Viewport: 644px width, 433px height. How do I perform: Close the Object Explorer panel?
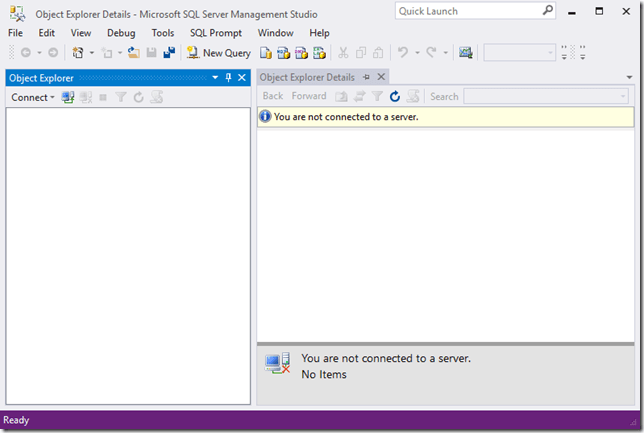[x=242, y=78]
